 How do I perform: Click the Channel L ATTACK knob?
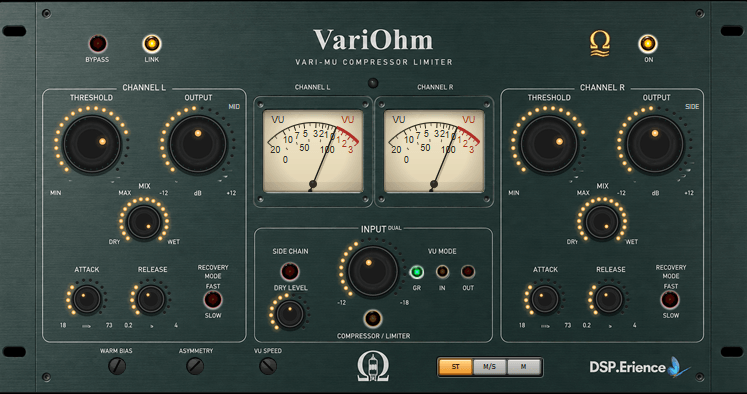pyautogui.click(x=87, y=299)
